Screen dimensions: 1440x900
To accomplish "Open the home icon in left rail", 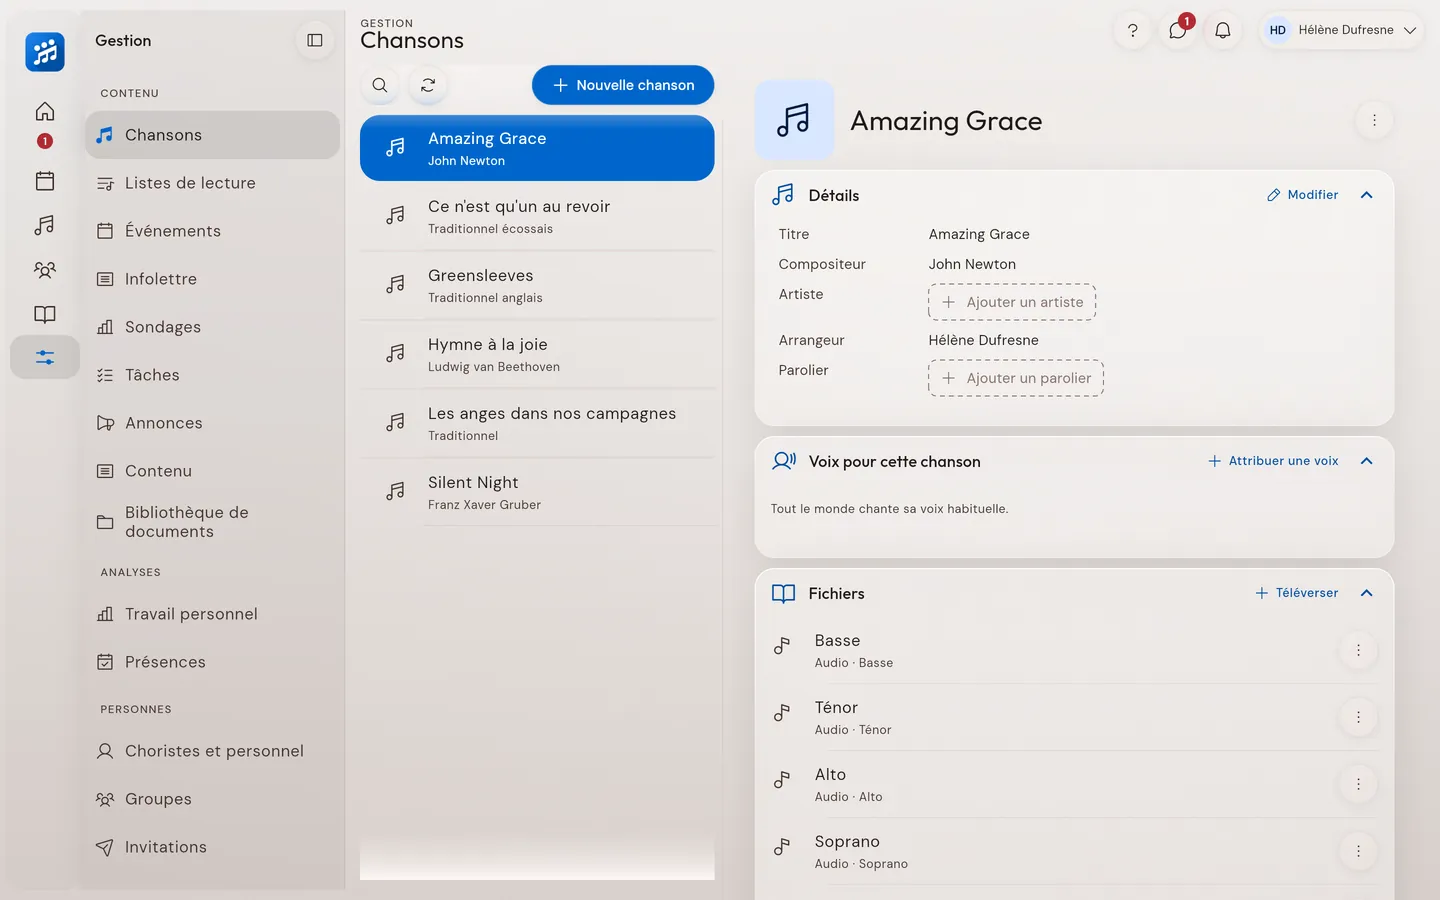I will tap(45, 111).
